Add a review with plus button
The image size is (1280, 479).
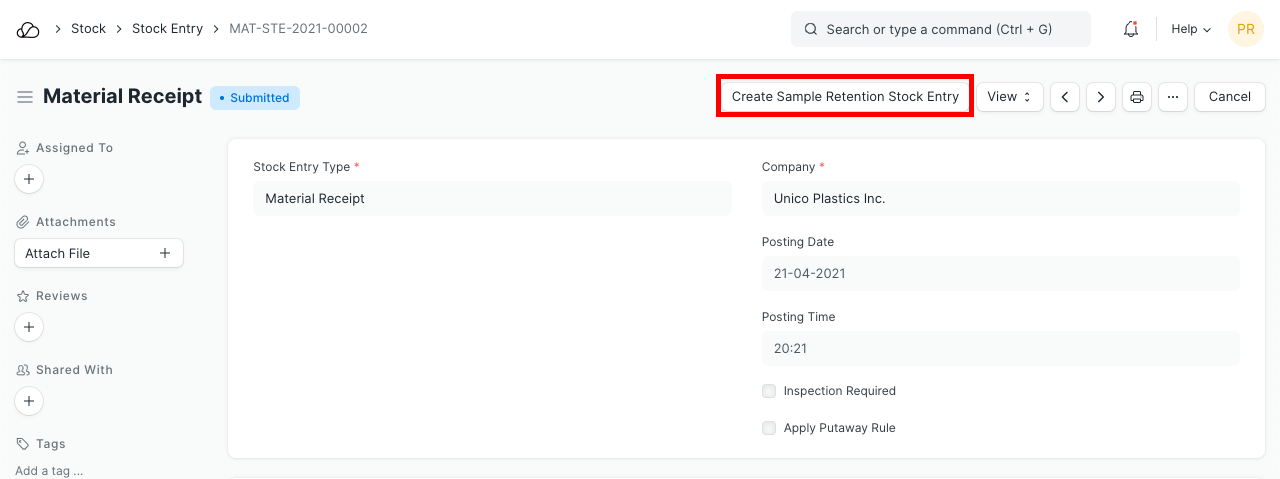[29, 327]
